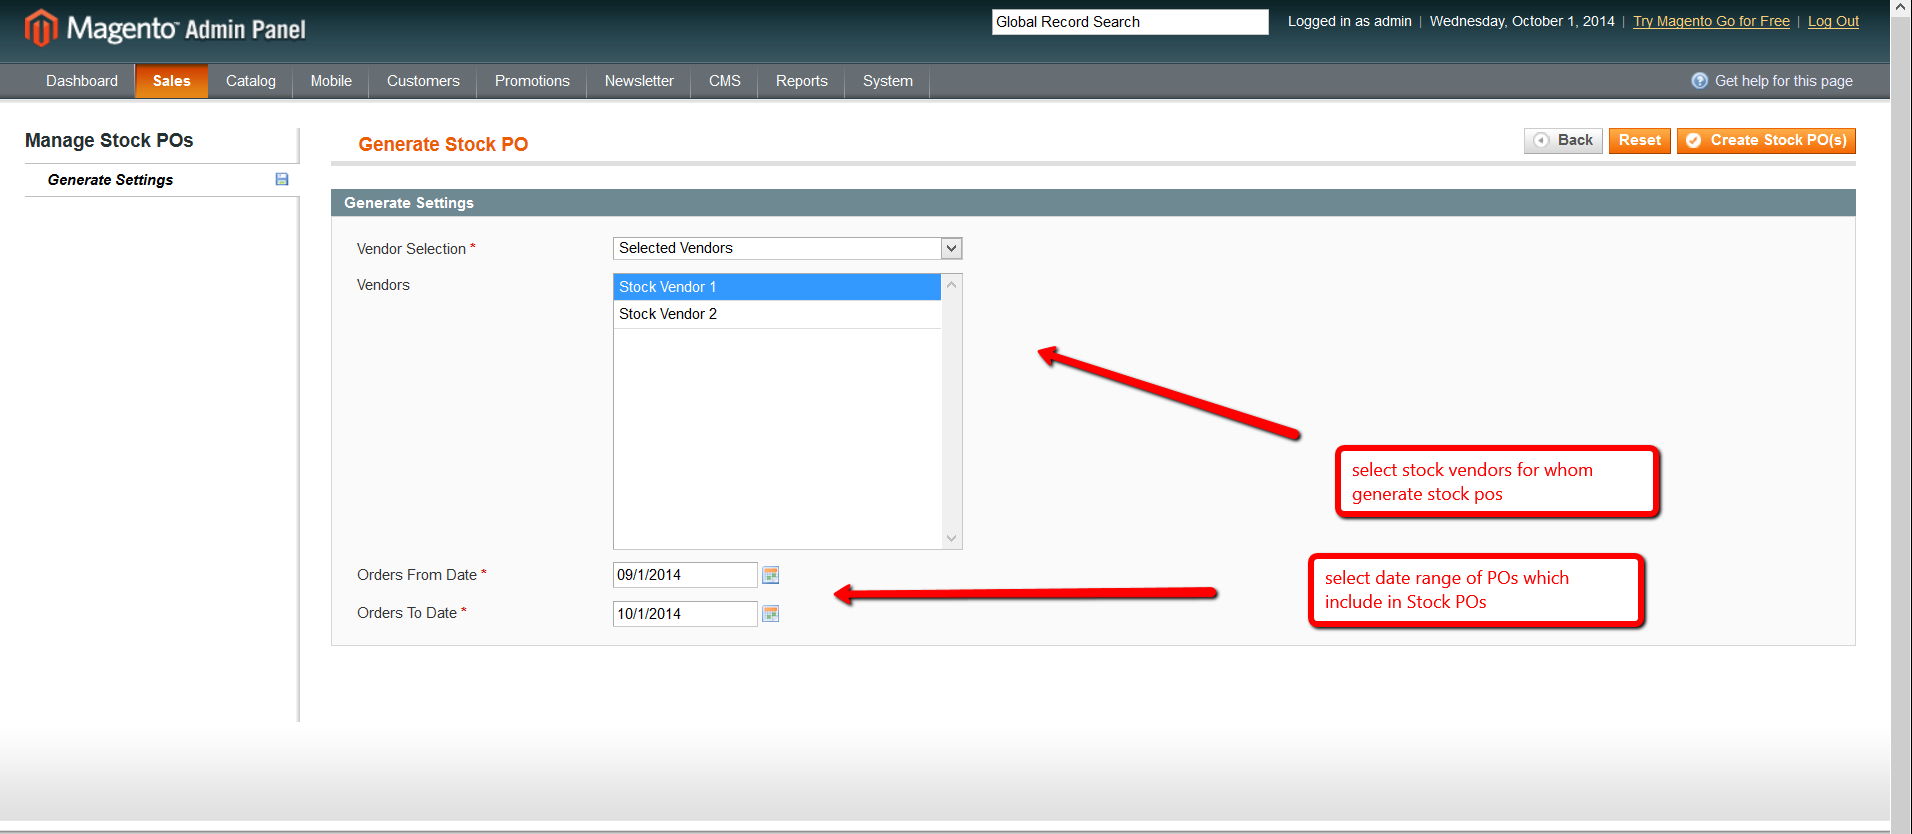1912x834 pixels.
Task: Open the Sales menu
Action: click(x=171, y=81)
